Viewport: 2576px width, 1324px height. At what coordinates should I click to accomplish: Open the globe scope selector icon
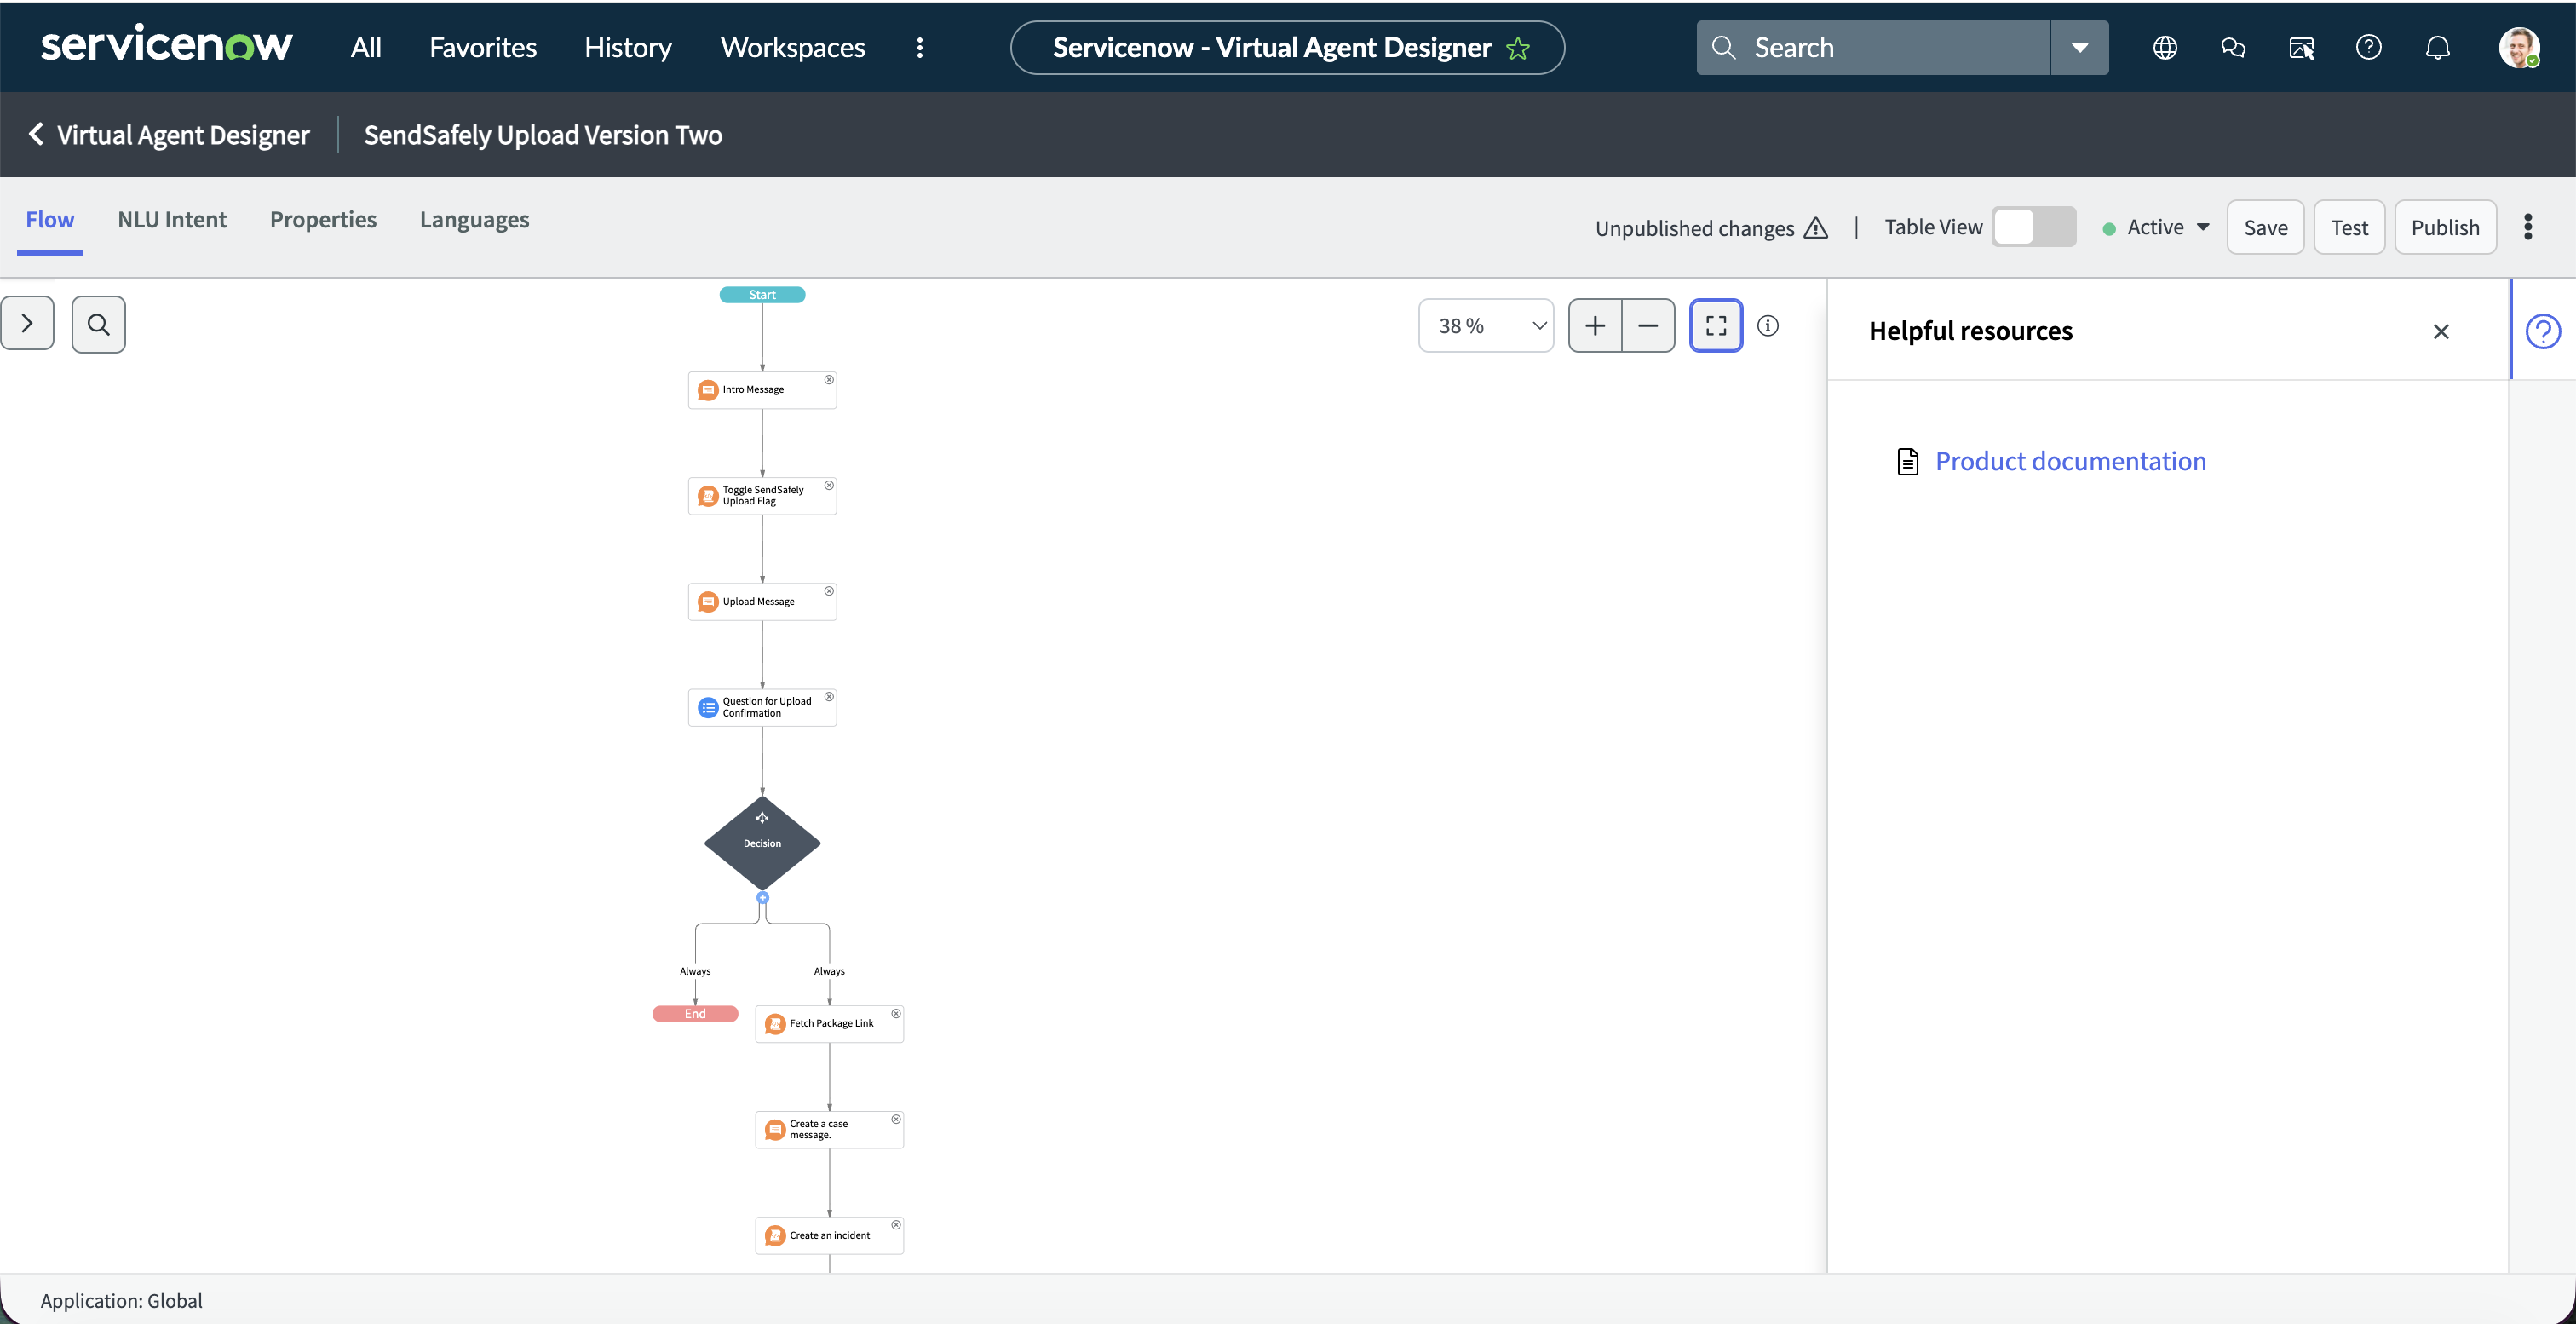pos(2165,47)
